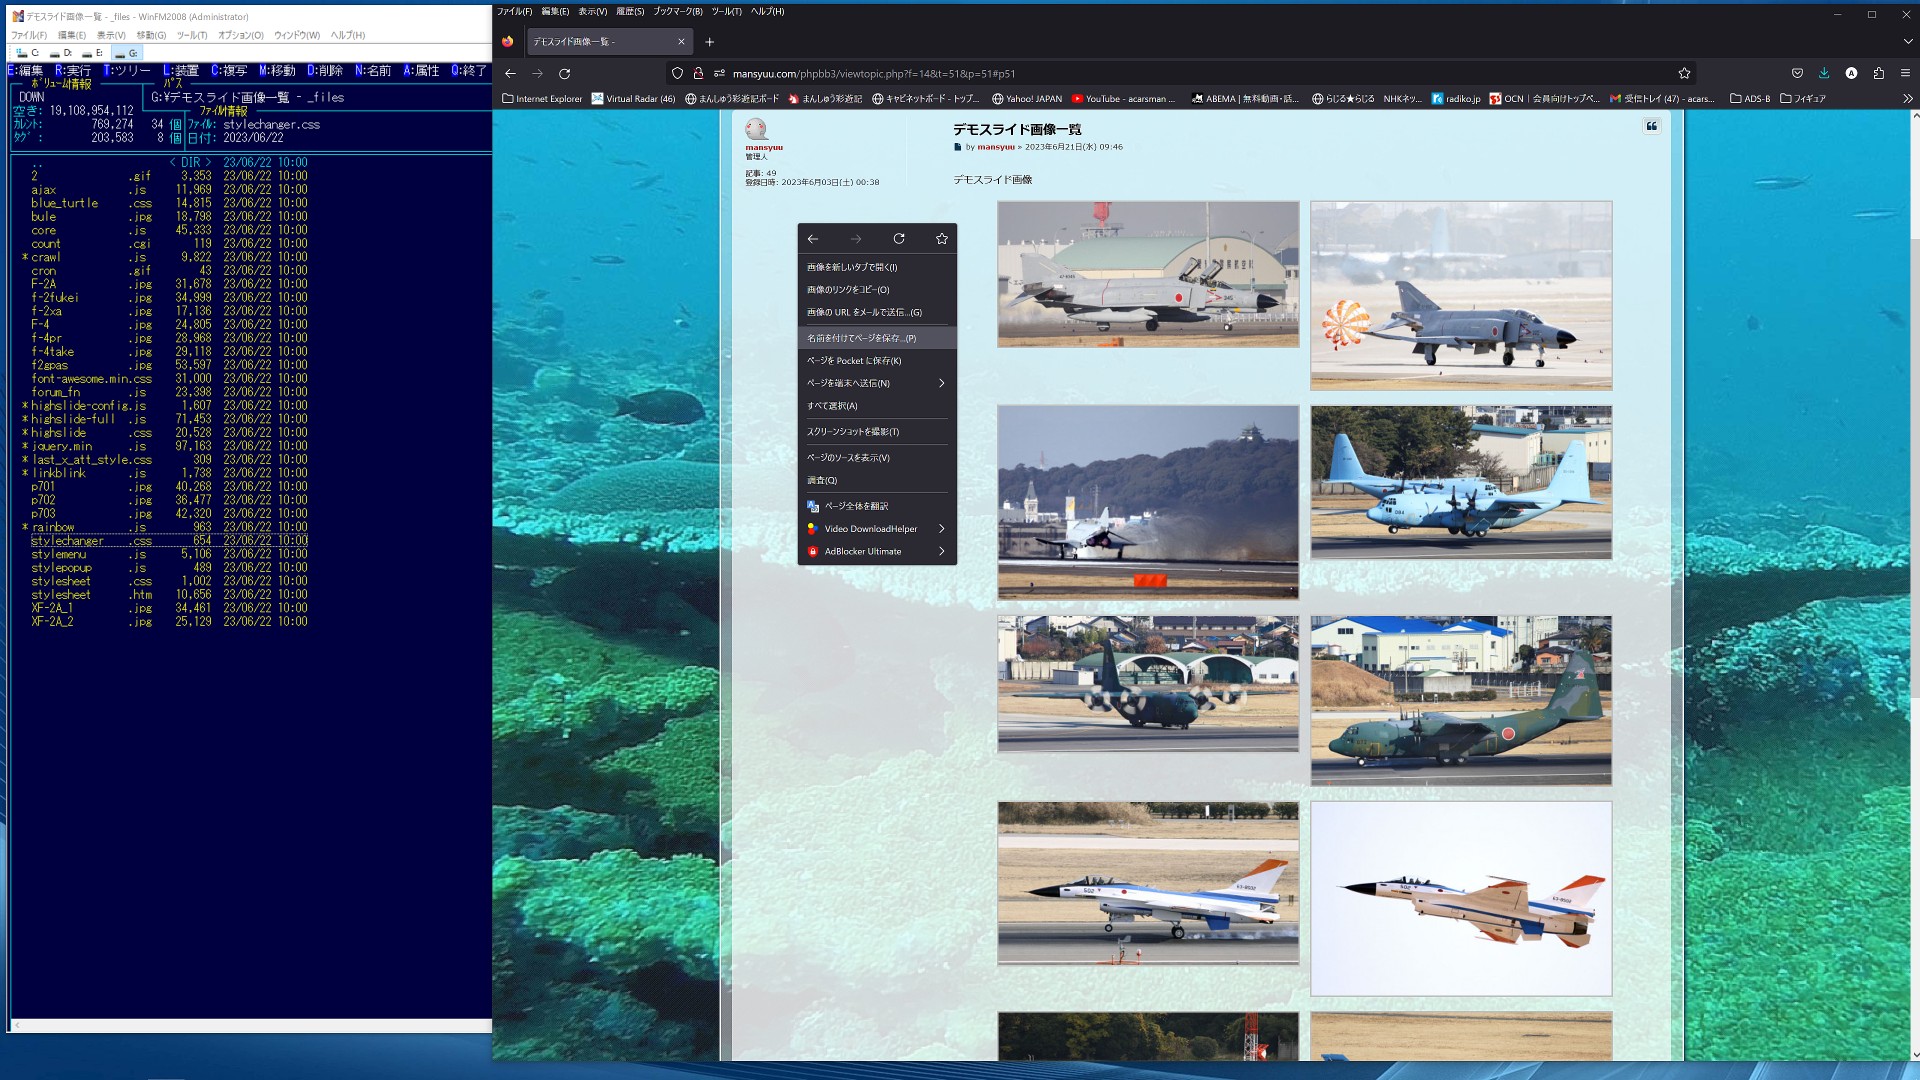Open the ADS-B bookmark folder
This screenshot has height=1080, width=1920.
1750,99
